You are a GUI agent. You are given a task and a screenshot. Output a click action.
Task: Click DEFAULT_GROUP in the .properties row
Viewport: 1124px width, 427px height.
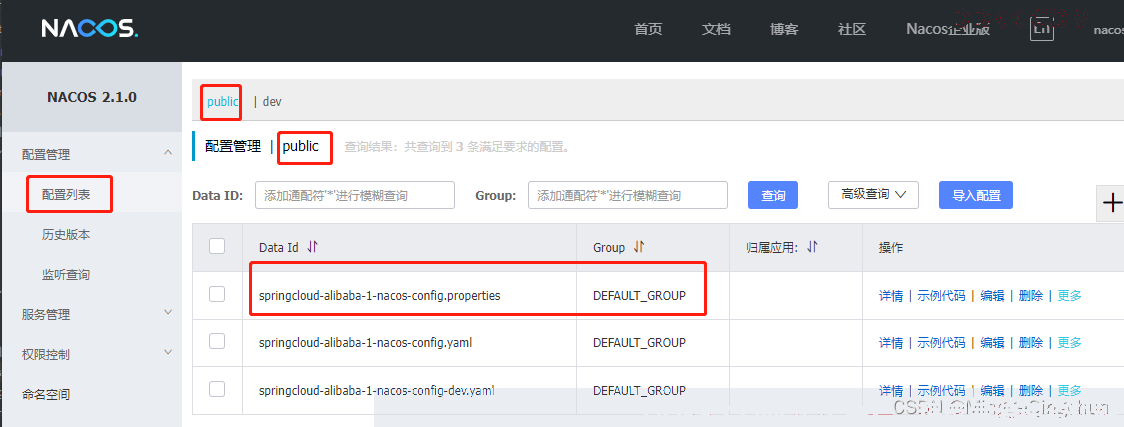pyautogui.click(x=639, y=295)
